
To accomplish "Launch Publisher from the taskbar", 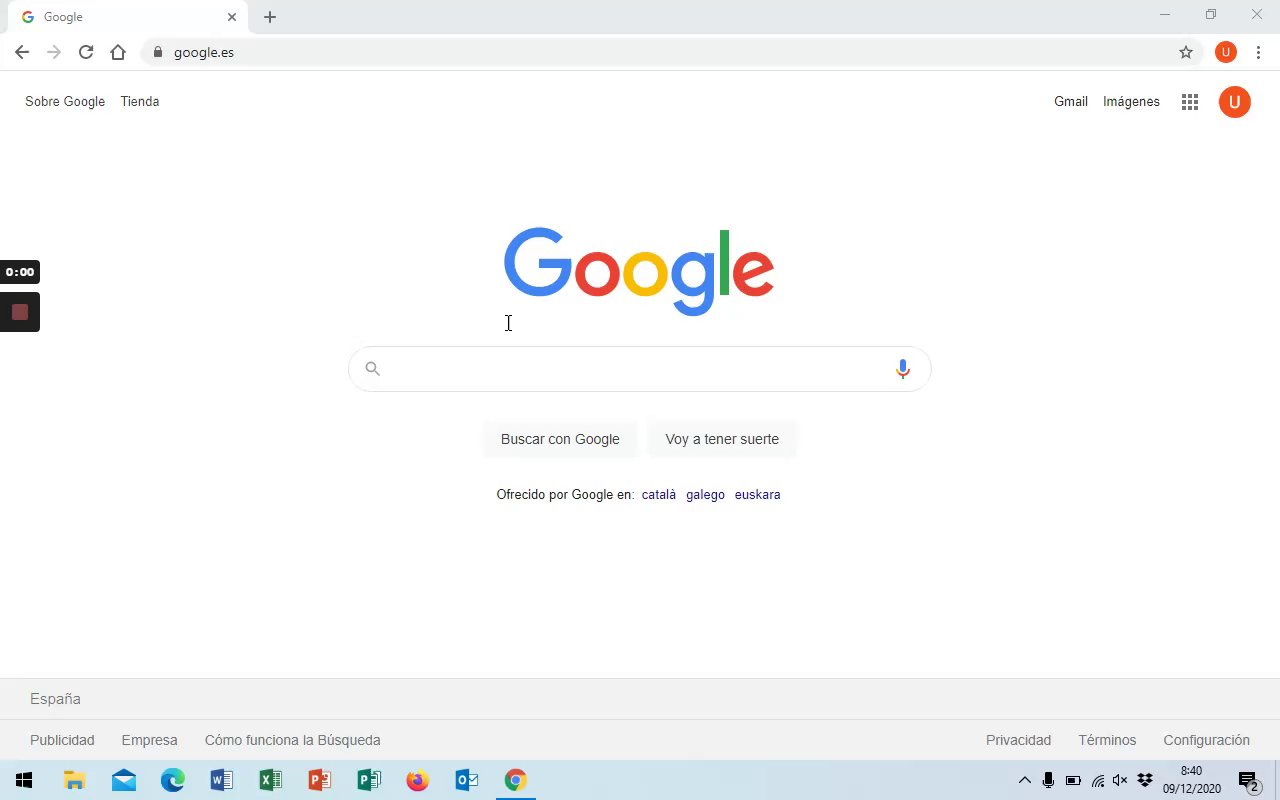I will (369, 780).
